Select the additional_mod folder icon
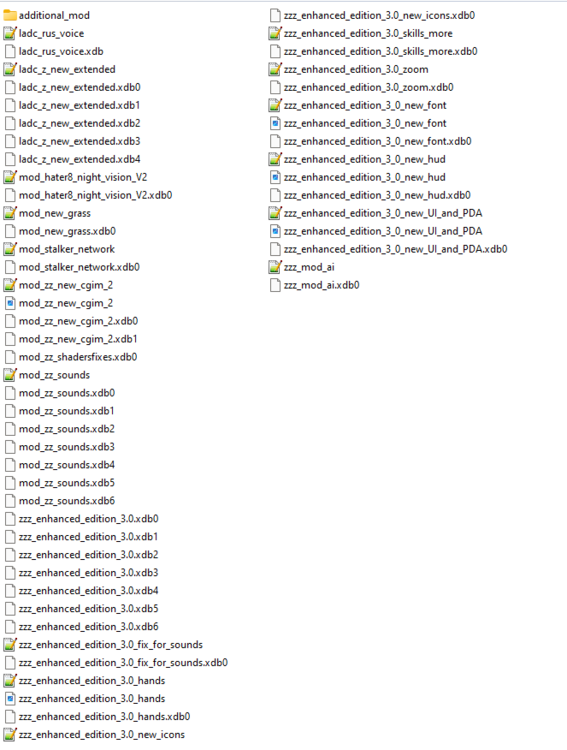The height and width of the screenshot is (750, 567). tap(10, 15)
